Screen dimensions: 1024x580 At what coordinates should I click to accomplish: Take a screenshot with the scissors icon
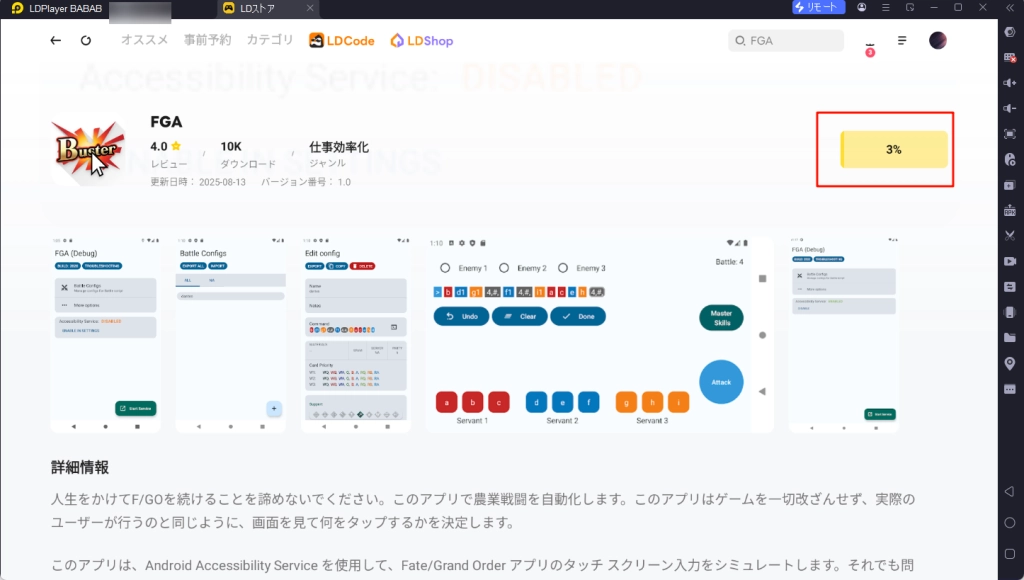pos(1010,235)
